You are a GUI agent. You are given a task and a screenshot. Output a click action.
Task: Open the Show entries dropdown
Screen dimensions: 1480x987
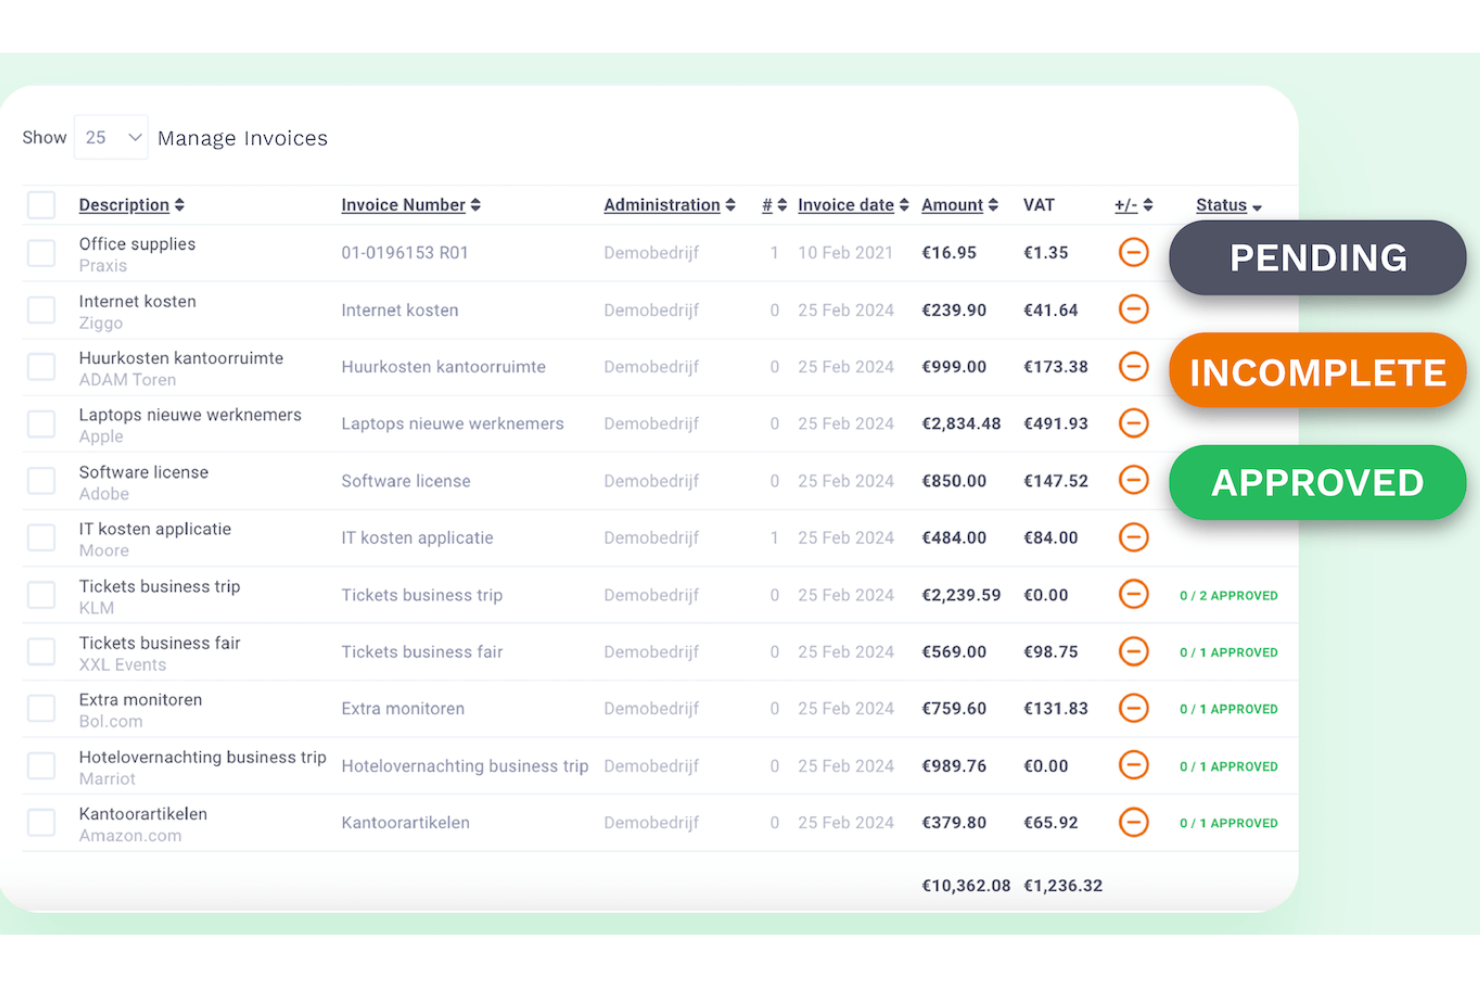pos(110,137)
